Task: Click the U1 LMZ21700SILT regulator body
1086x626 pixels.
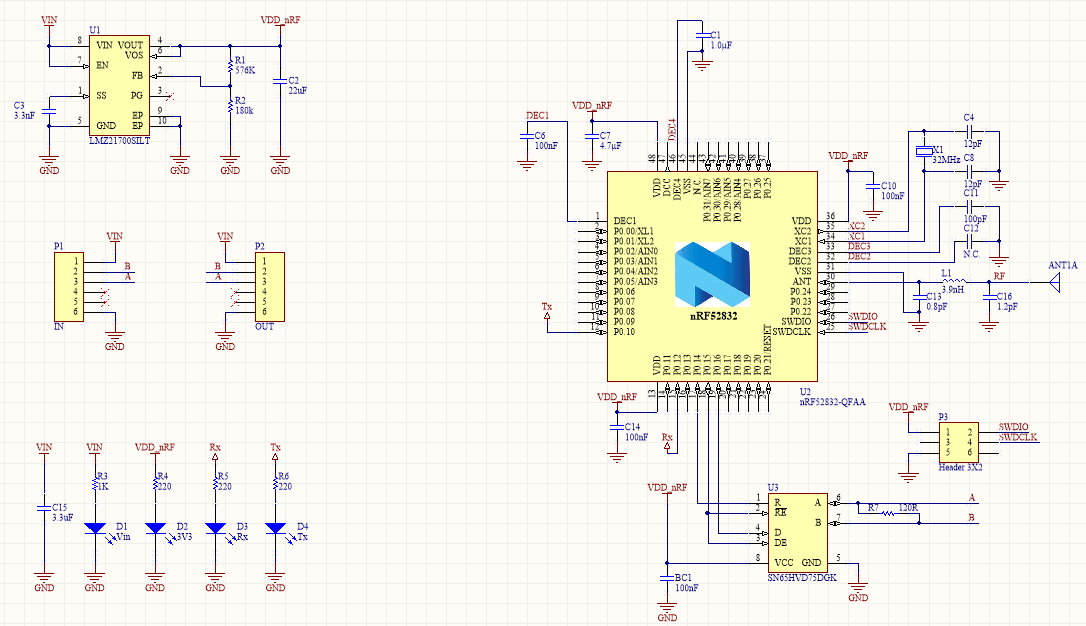Action: (x=119, y=85)
